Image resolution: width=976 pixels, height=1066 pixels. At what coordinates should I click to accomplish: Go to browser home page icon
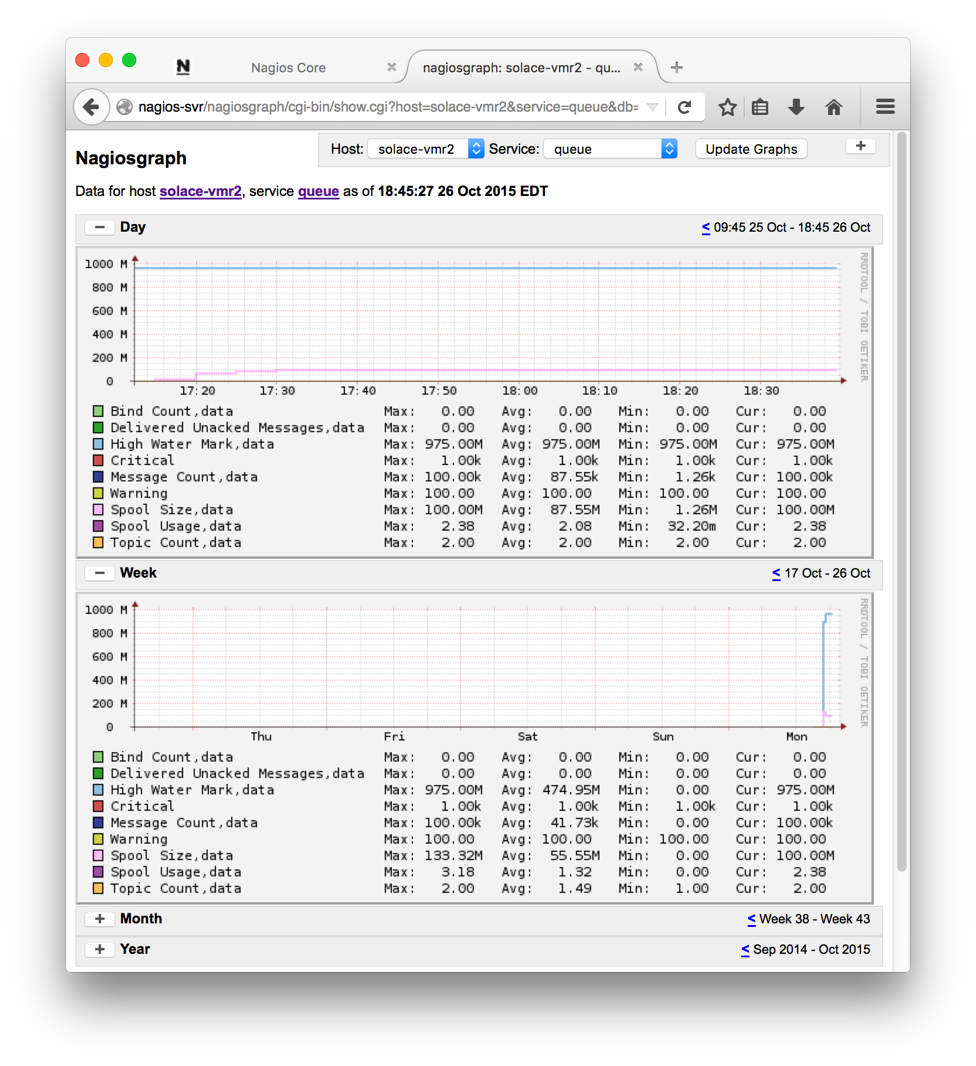(x=833, y=107)
